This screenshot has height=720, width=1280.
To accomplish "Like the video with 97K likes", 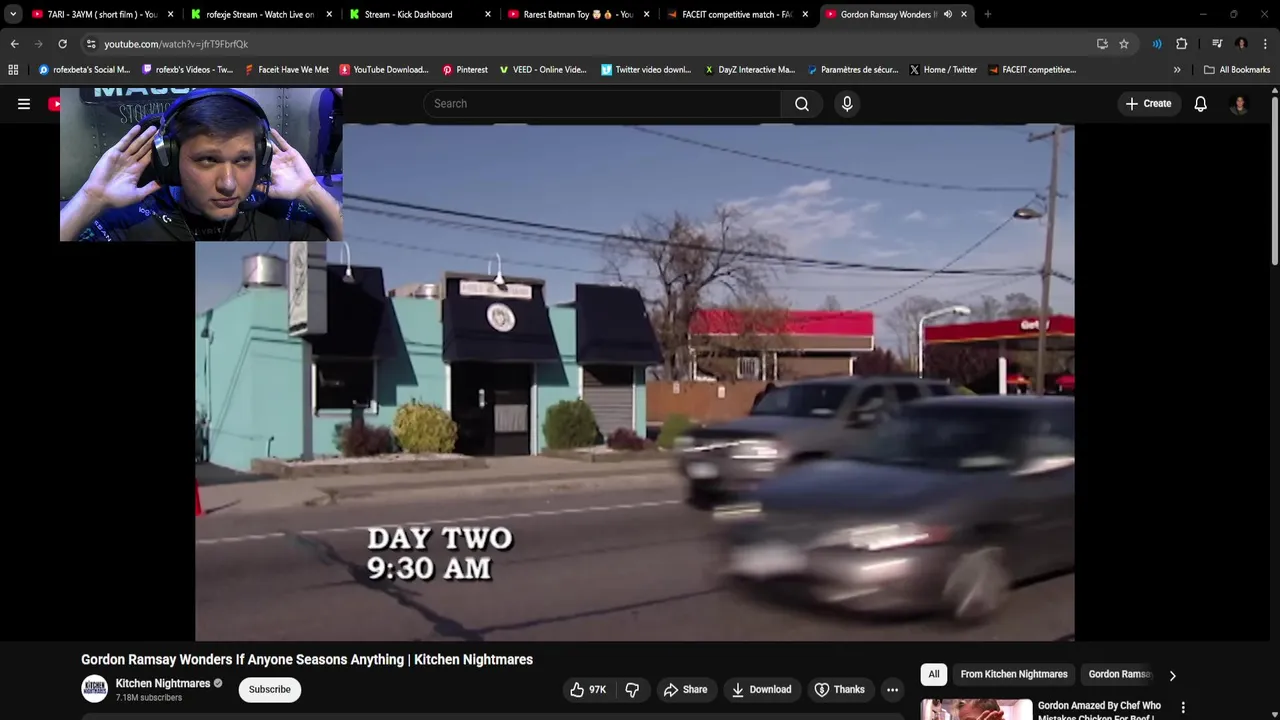I will [x=588, y=690].
